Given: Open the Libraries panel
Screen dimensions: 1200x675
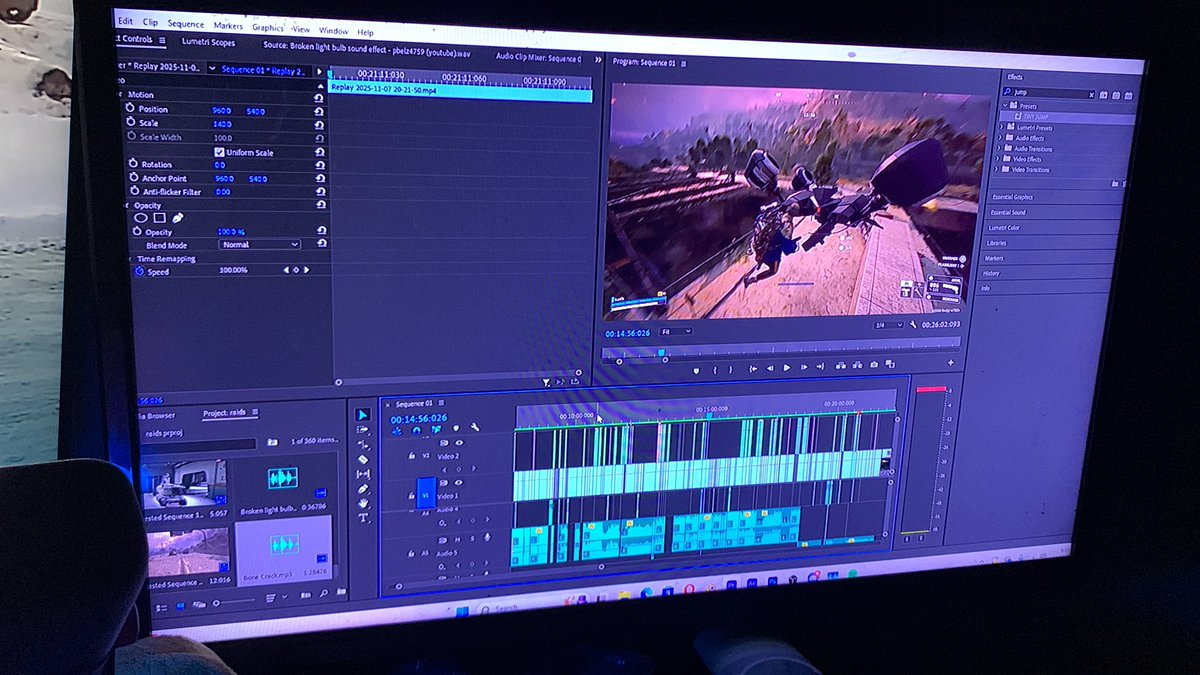Looking at the screenshot, I should (997, 243).
